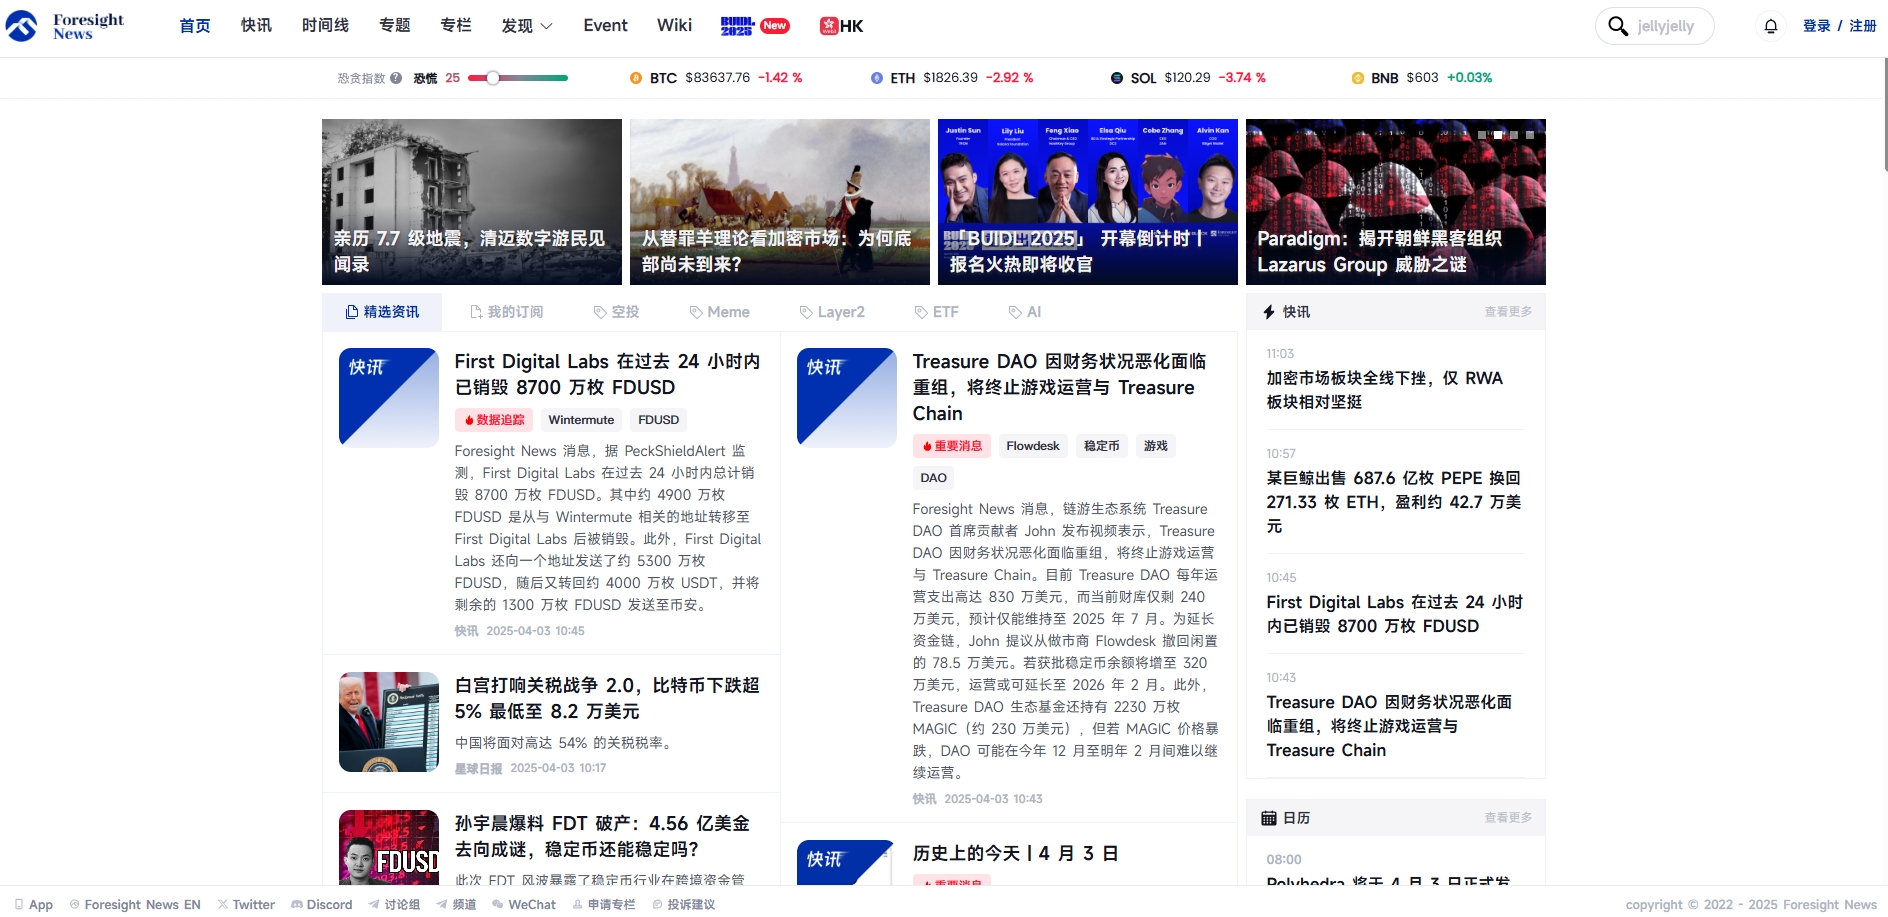Switch to the Meme tab
The width and height of the screenshot is (1888, 917).
click(720, 312)
